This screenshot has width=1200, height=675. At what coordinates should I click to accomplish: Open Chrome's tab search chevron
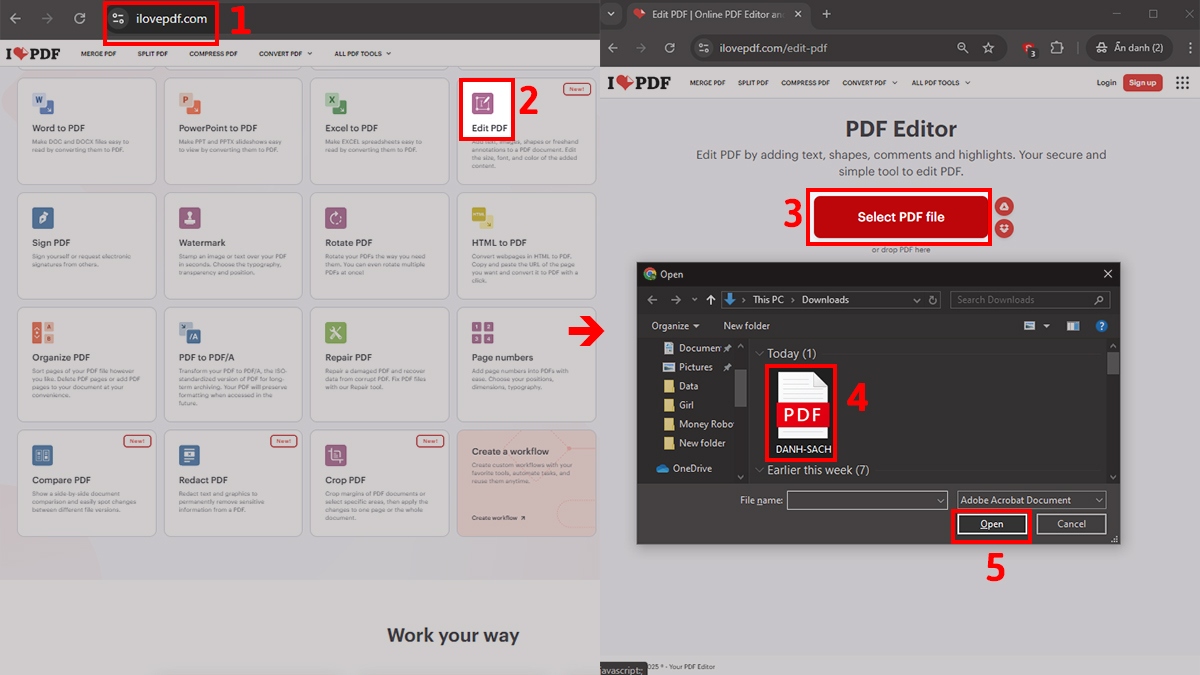pos(613,14)
